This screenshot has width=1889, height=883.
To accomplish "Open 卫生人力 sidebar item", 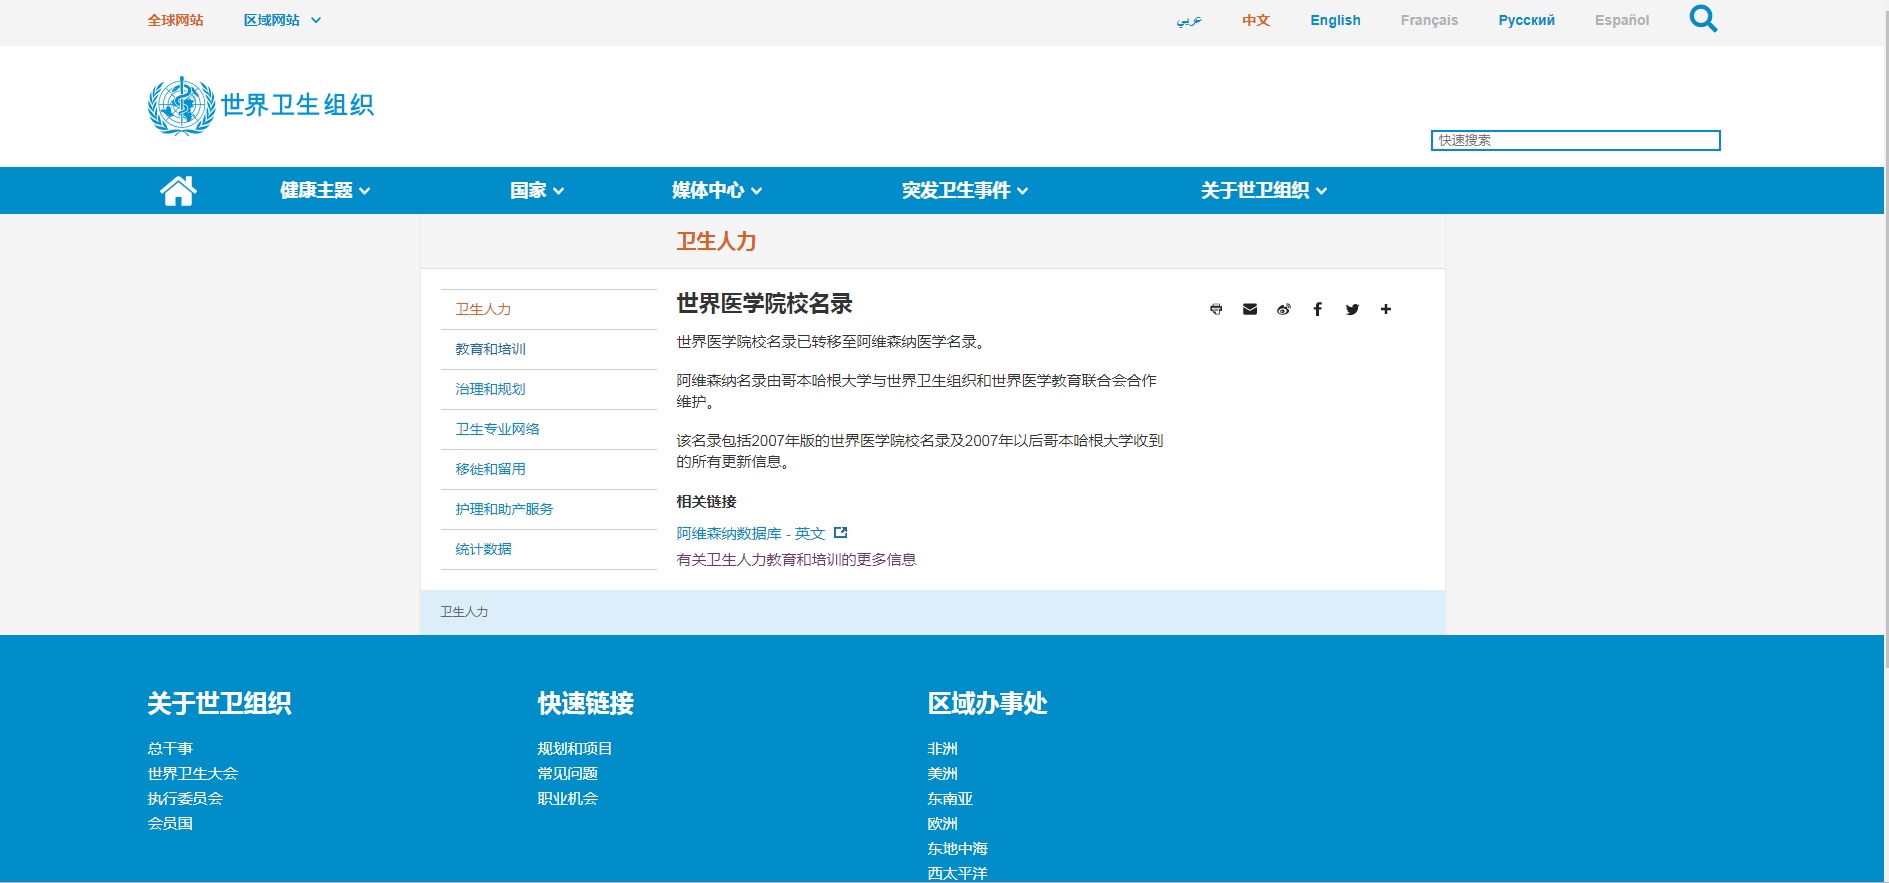I will click(548, 309).
